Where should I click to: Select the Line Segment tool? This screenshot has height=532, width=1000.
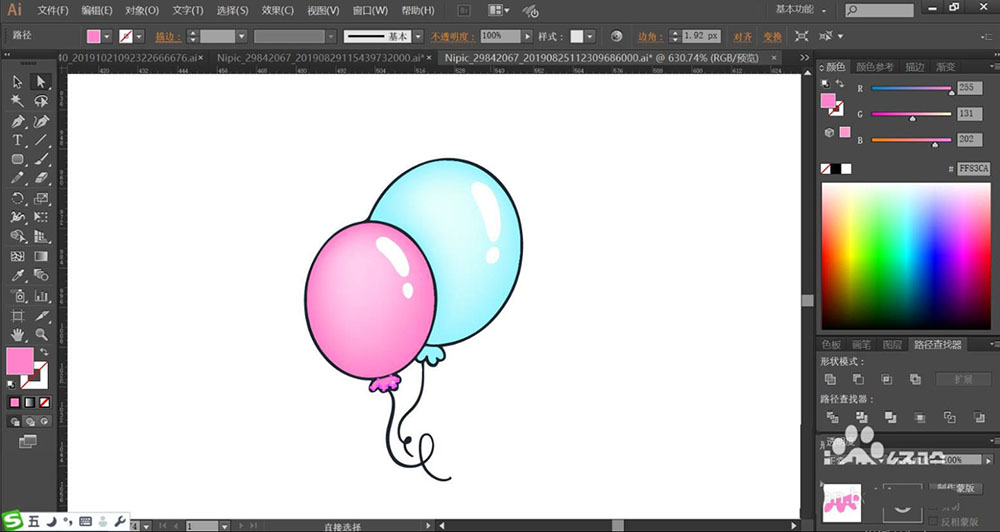coord(41,140)
